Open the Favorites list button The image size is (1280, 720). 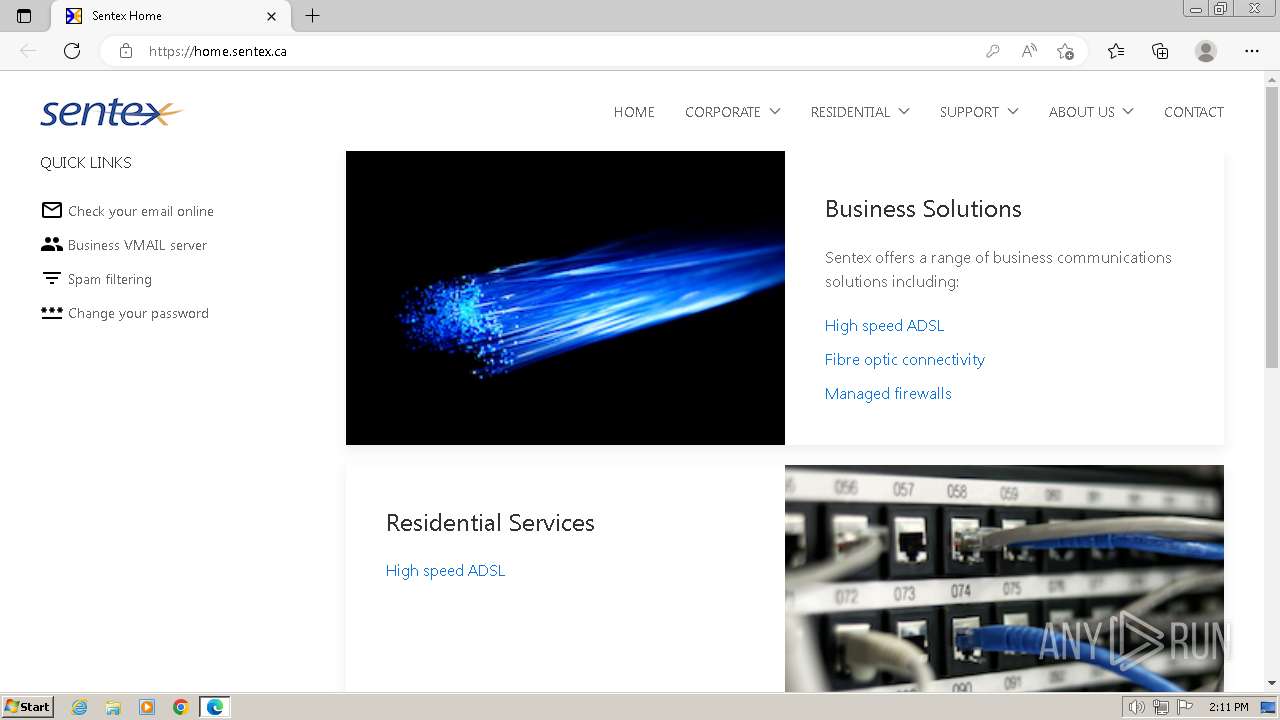pos(1116,51)
